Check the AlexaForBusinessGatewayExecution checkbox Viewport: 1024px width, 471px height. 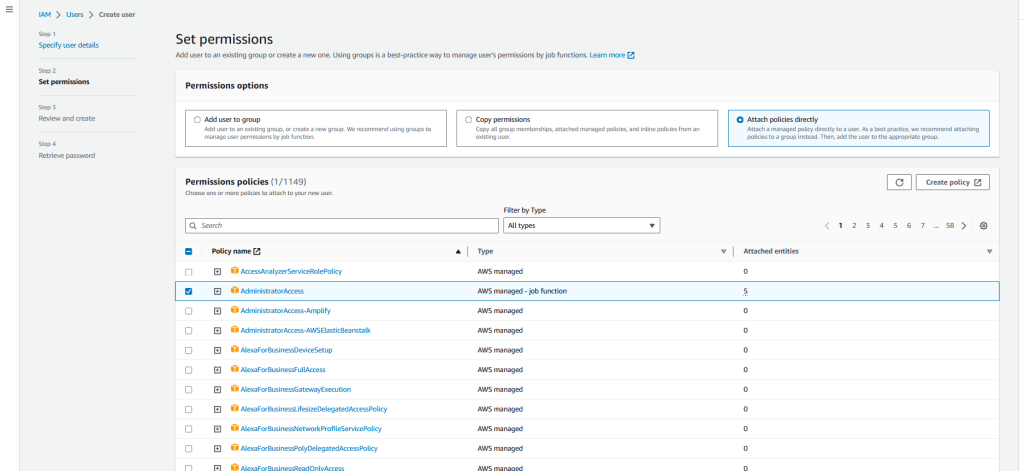[x=189, y=389]
